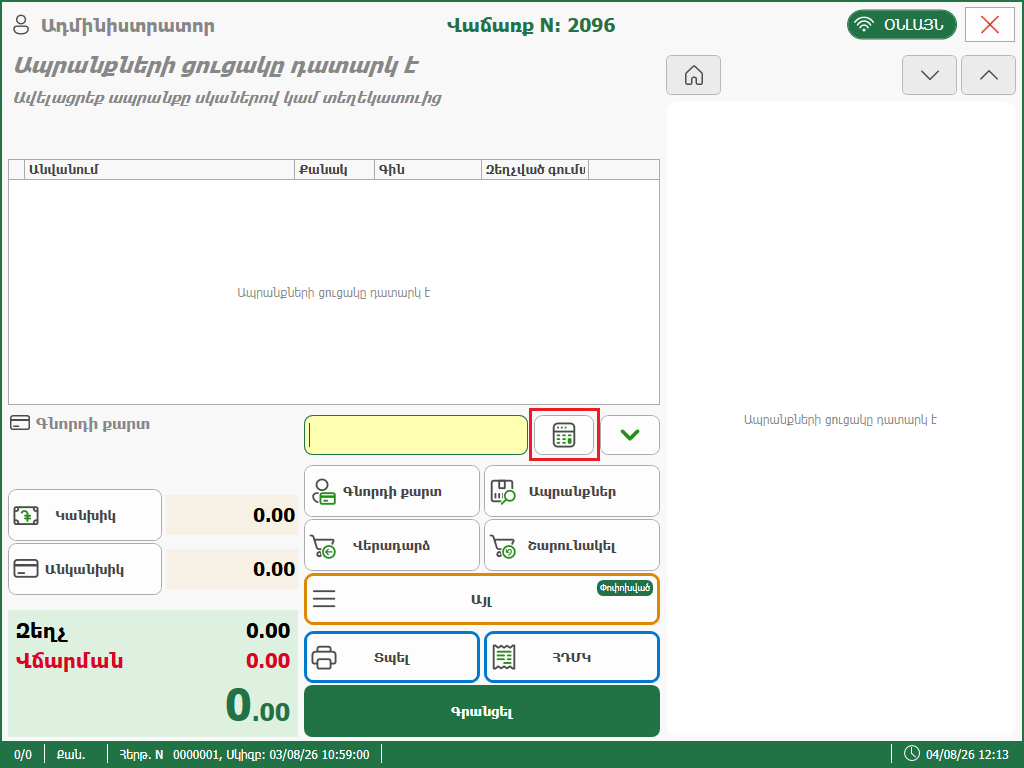Viewport: 1024px width, 768px height.
Task: Open the on-screen keypad calculator icon
Action: (x=564, y=435)
